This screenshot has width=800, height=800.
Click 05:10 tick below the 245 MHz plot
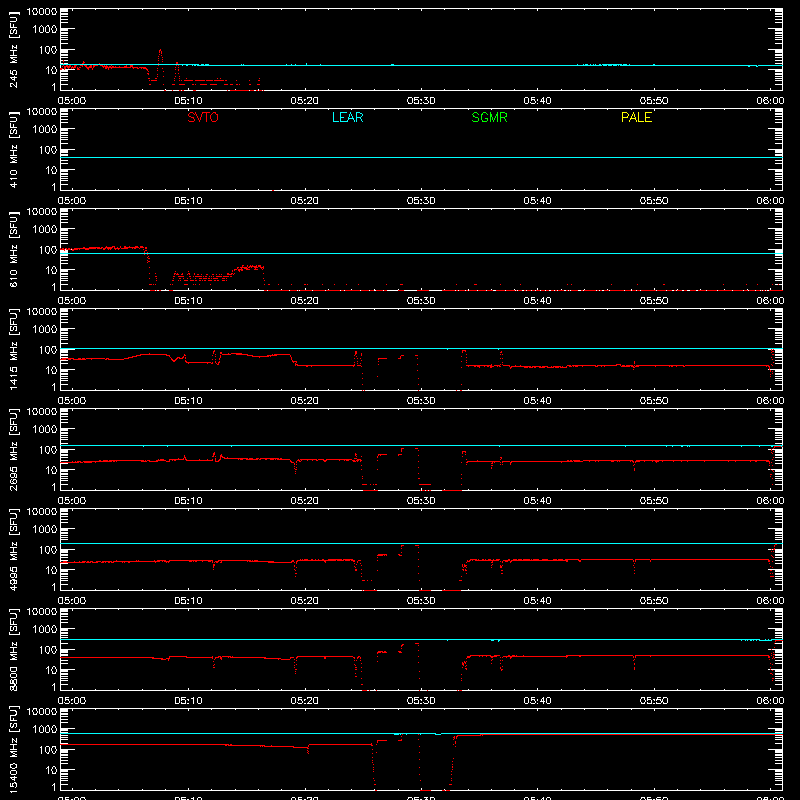pos(188,101)
